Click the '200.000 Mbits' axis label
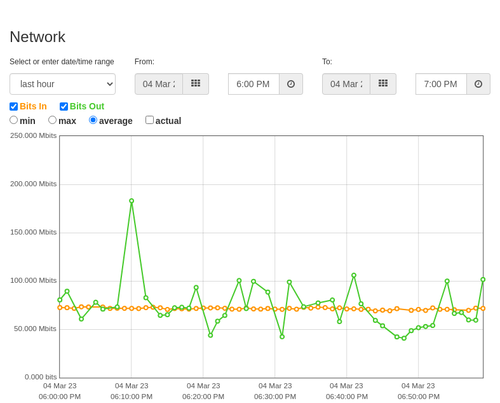 (x=33, y=184)
